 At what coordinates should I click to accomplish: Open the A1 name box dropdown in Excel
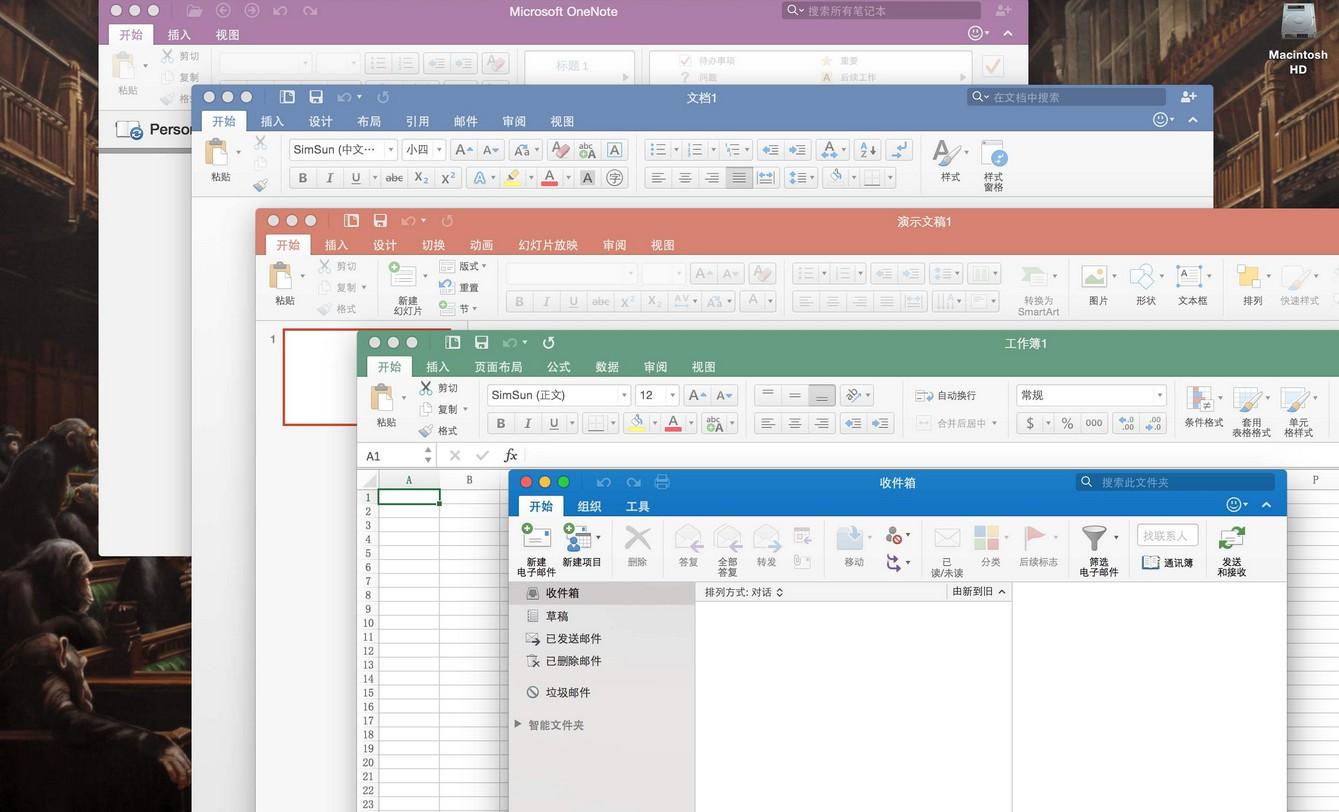point(428,455)
